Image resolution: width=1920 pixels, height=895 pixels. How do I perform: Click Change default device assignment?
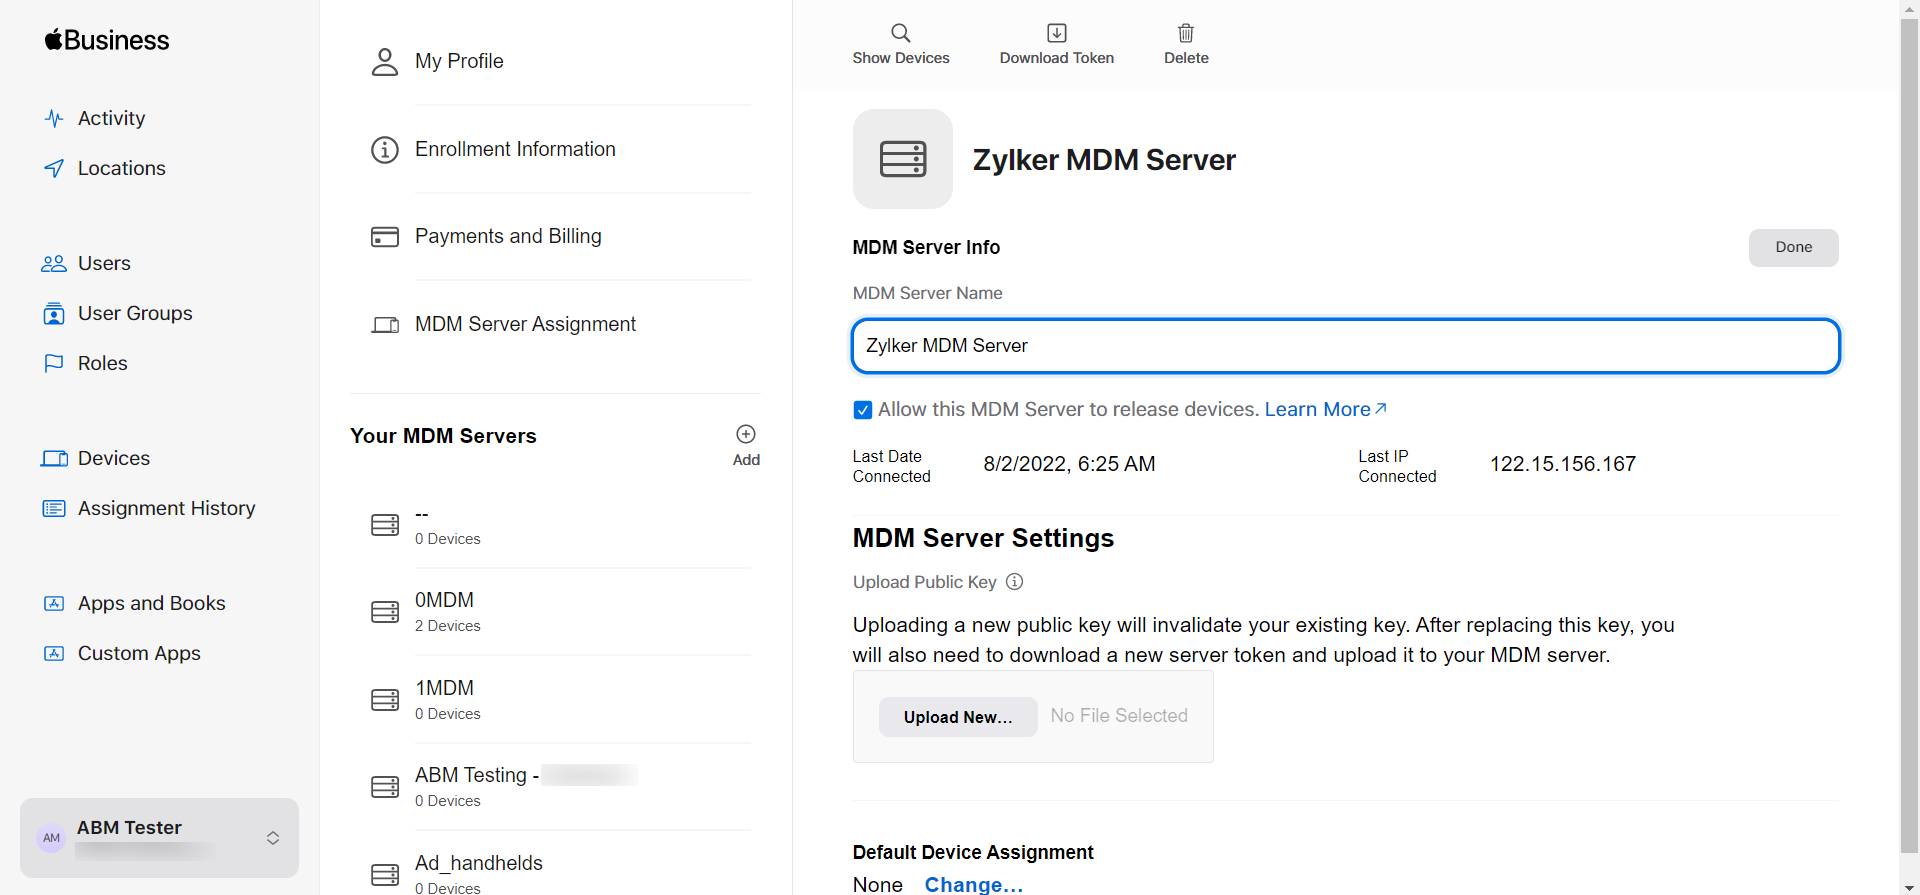click(x=973, y=884)
